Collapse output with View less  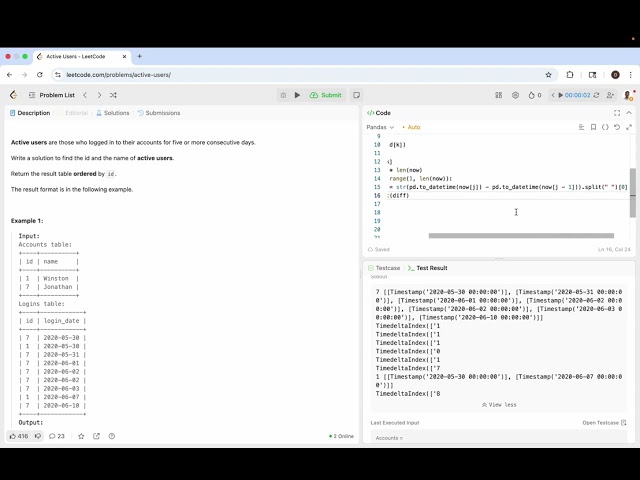(x=498, y=405)
